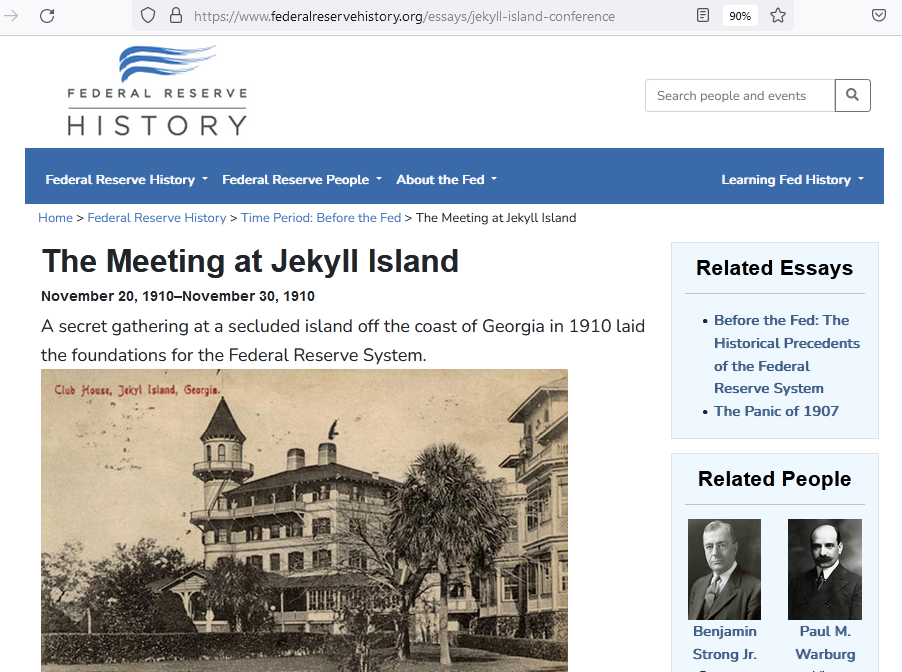Open the About the Fed dropdown
902x672 pixels.
click(446, 180)
